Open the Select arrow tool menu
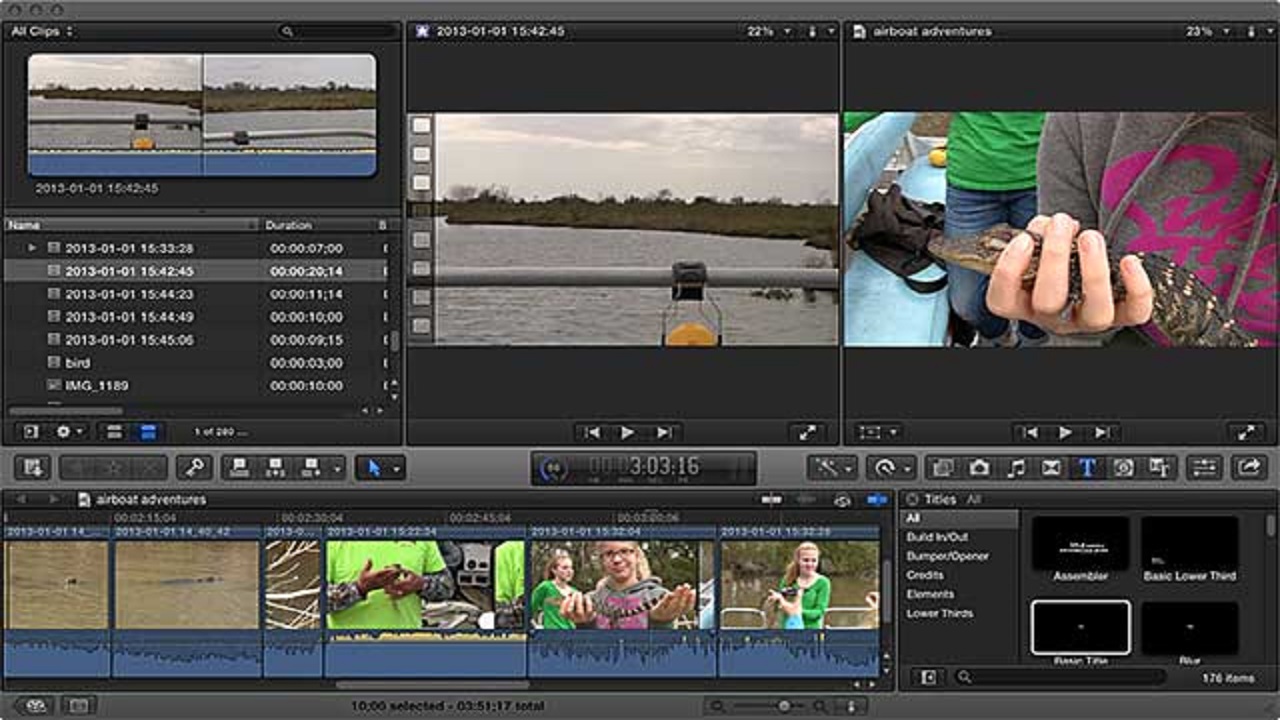The height and width of the screenshot is (720, 1280). (x=380, y=467)
